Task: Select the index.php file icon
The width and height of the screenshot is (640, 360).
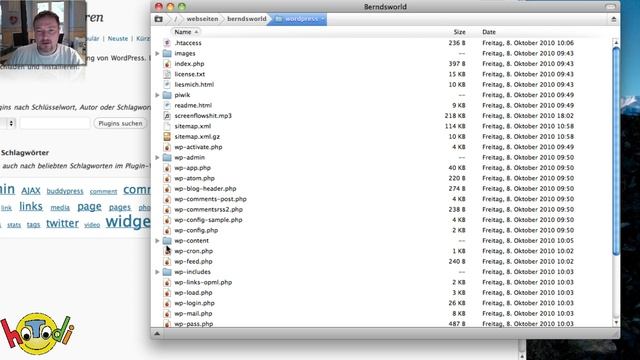Action: point(167,64)
